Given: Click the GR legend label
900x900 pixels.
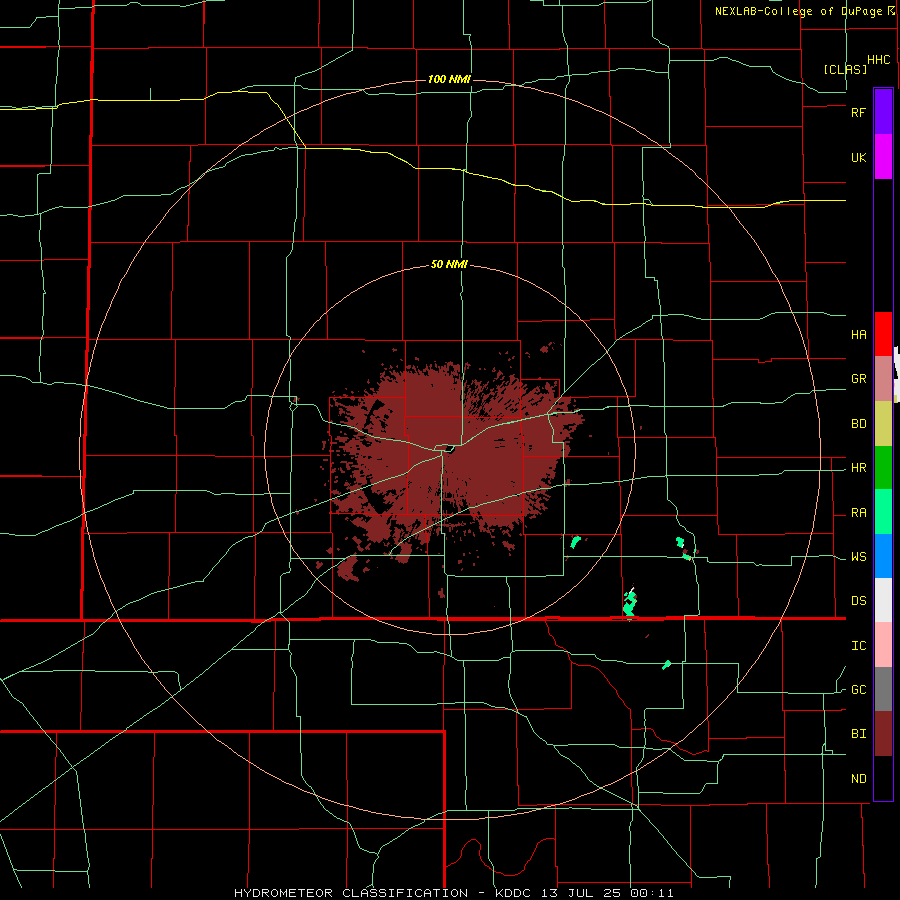Looking at the screenshot, I should coord(858,379).
